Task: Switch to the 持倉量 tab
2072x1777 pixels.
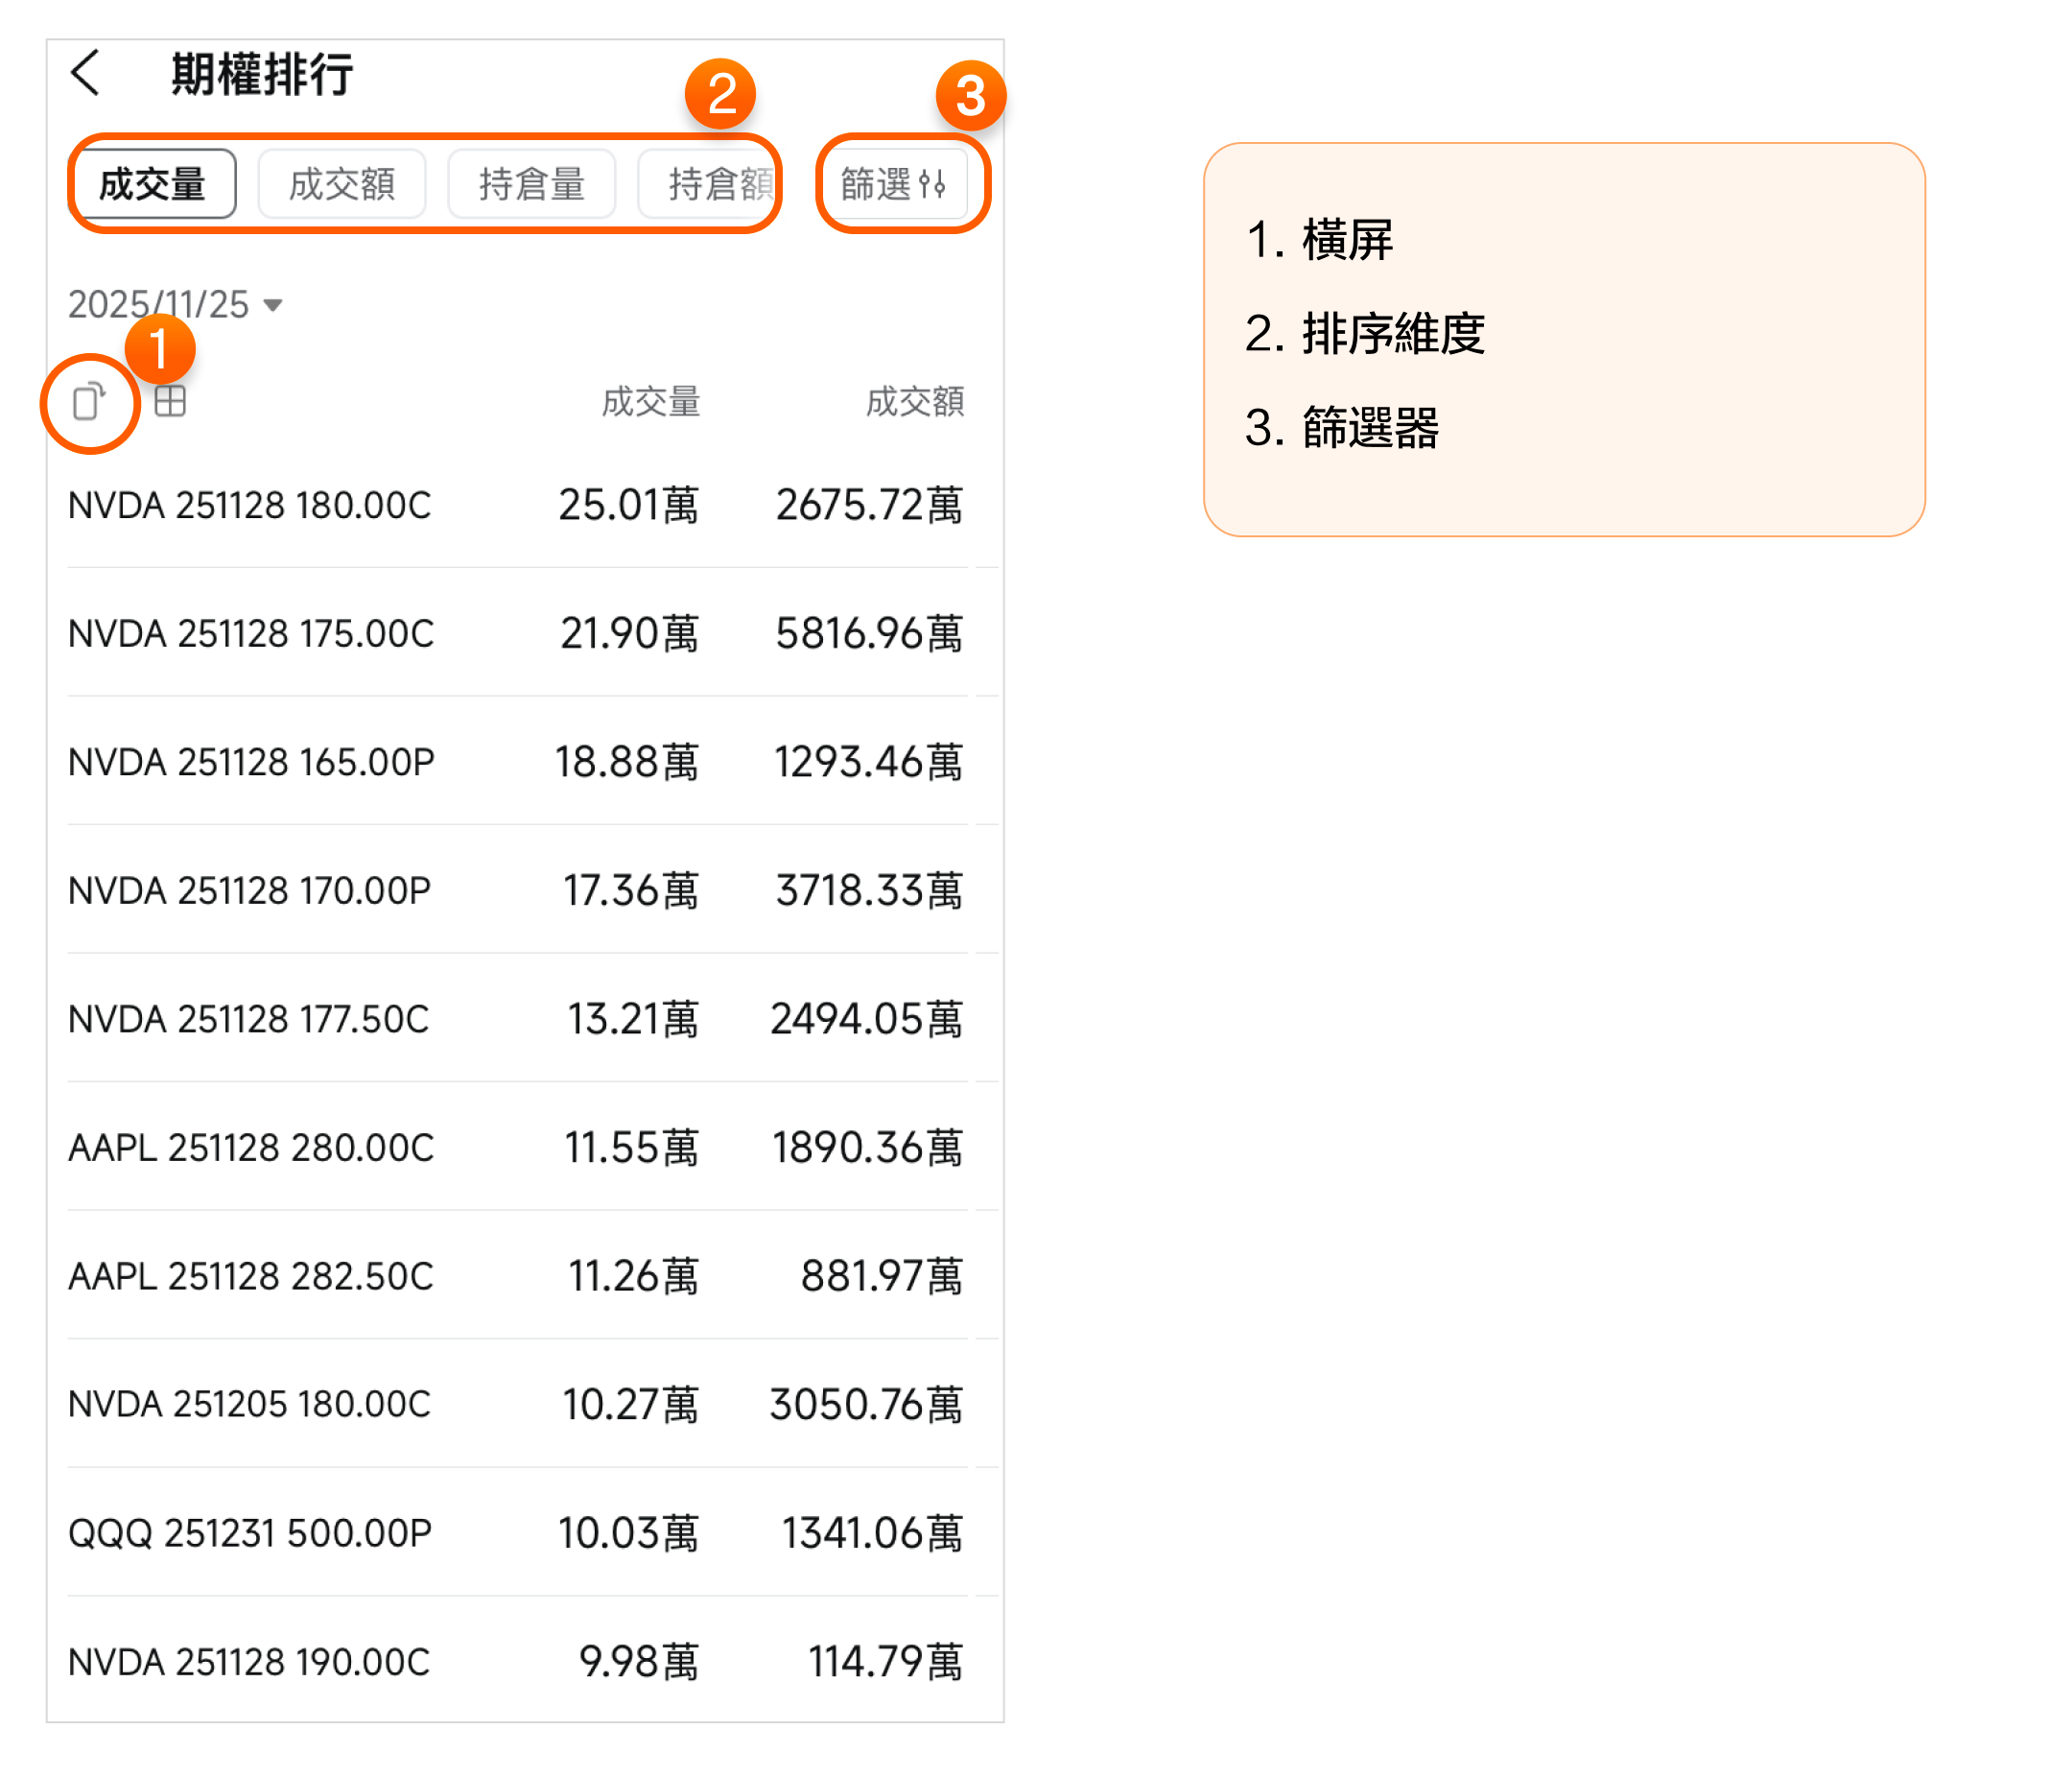Action: 532,184
